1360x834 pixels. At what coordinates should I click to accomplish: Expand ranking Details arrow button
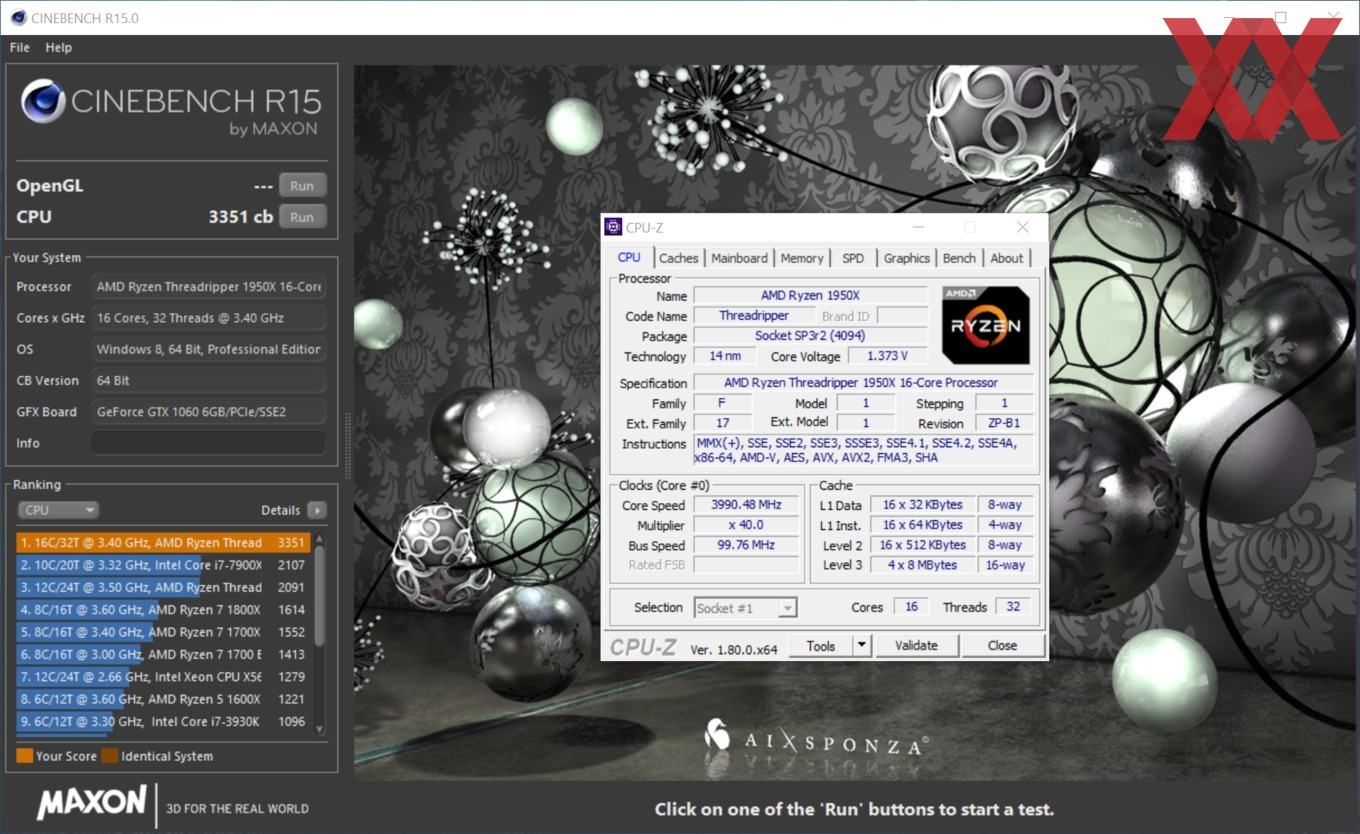316,510
